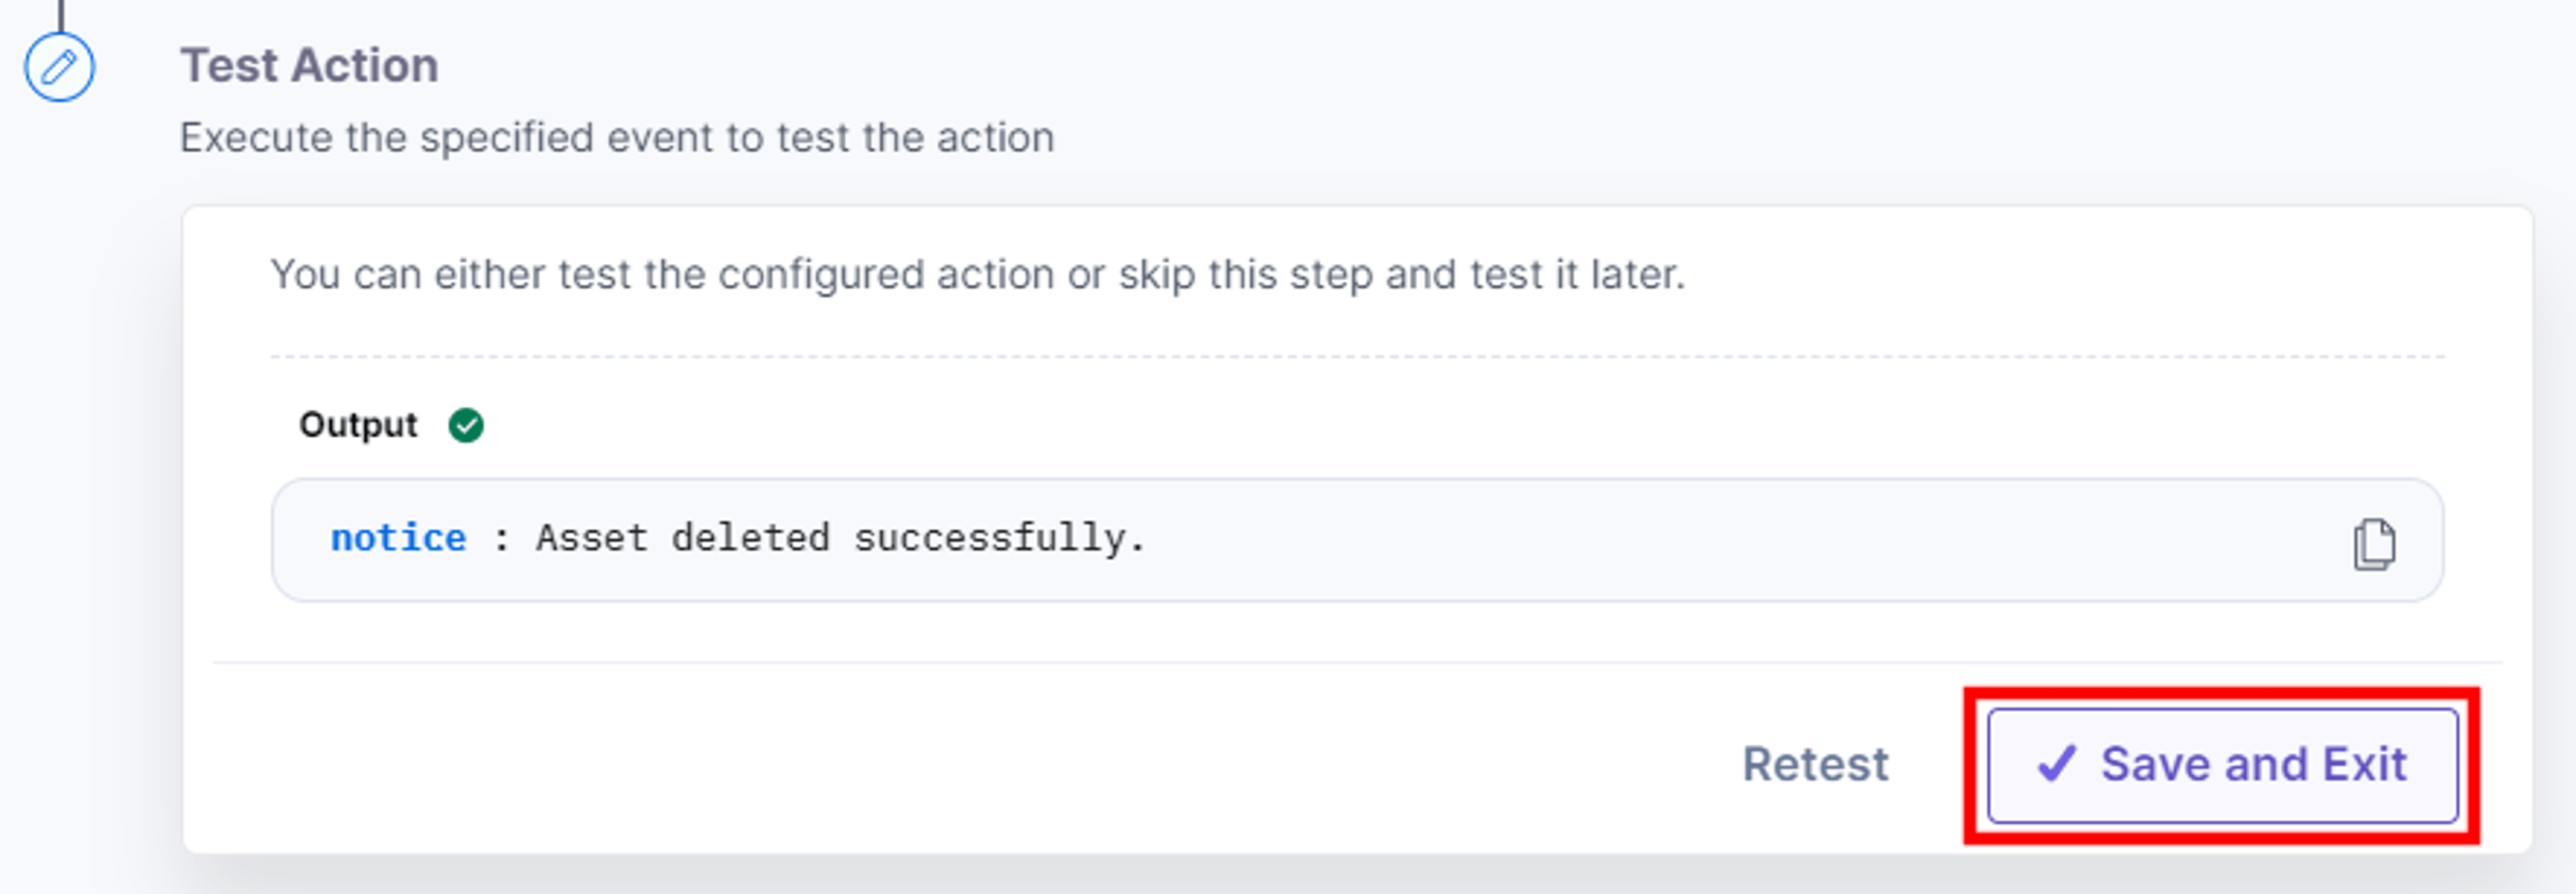
Task: Click the Test Action heading
Action: pyautogui.click(x=309, y=66)
